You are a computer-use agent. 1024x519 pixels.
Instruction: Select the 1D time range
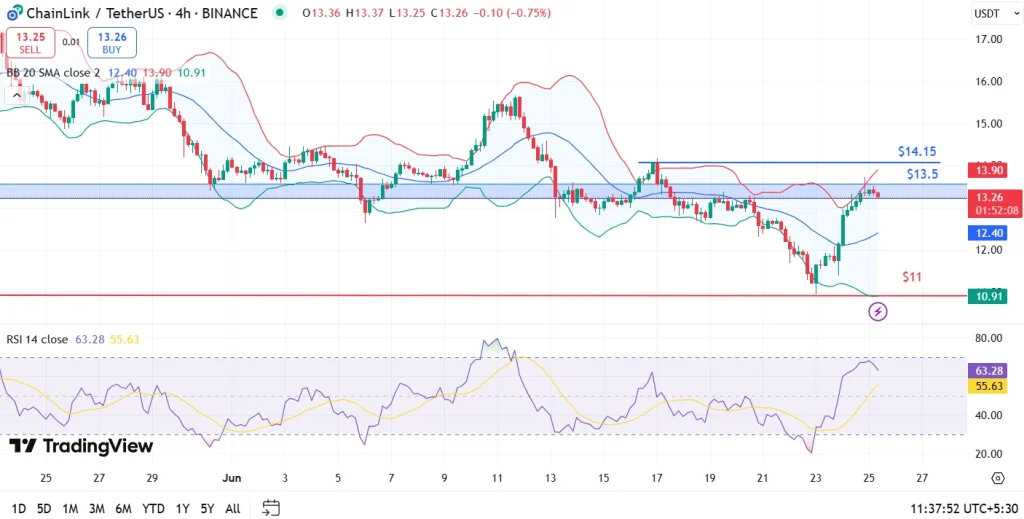[x=19, y=508]
